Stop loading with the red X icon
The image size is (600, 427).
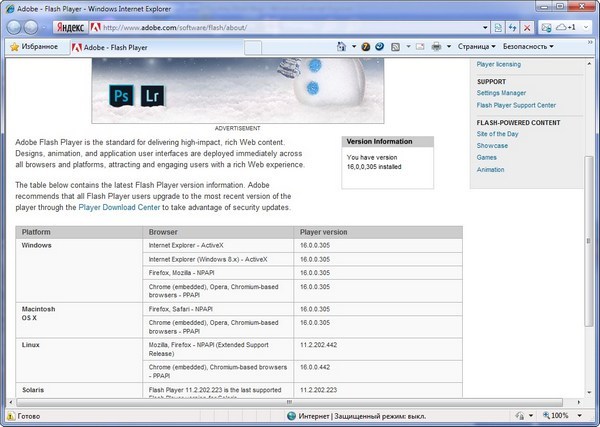(527, 28)
